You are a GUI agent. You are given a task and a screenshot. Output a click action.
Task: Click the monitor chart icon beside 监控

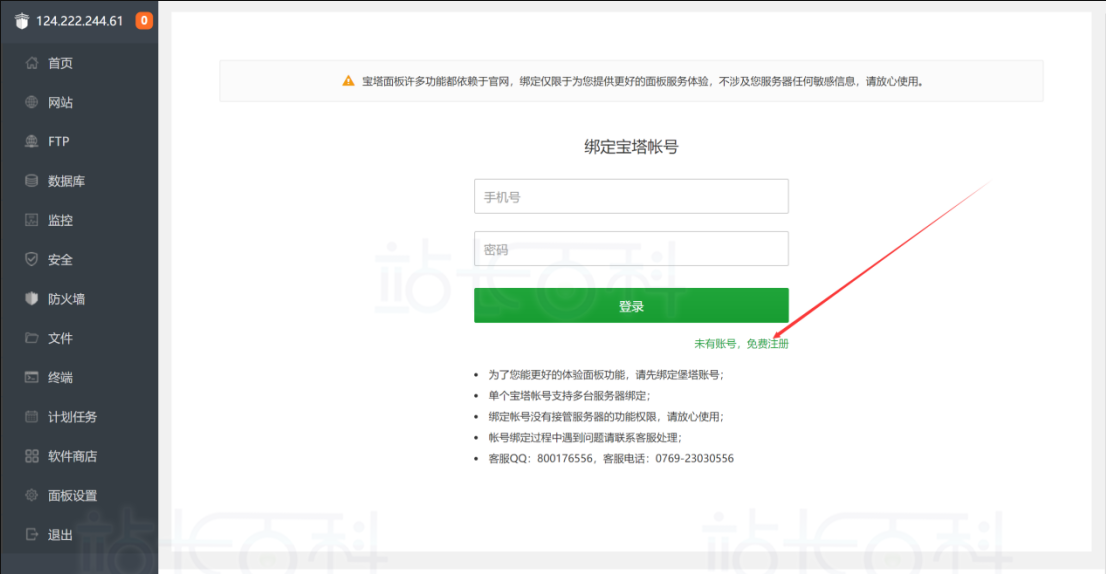(x=32, y=220)
